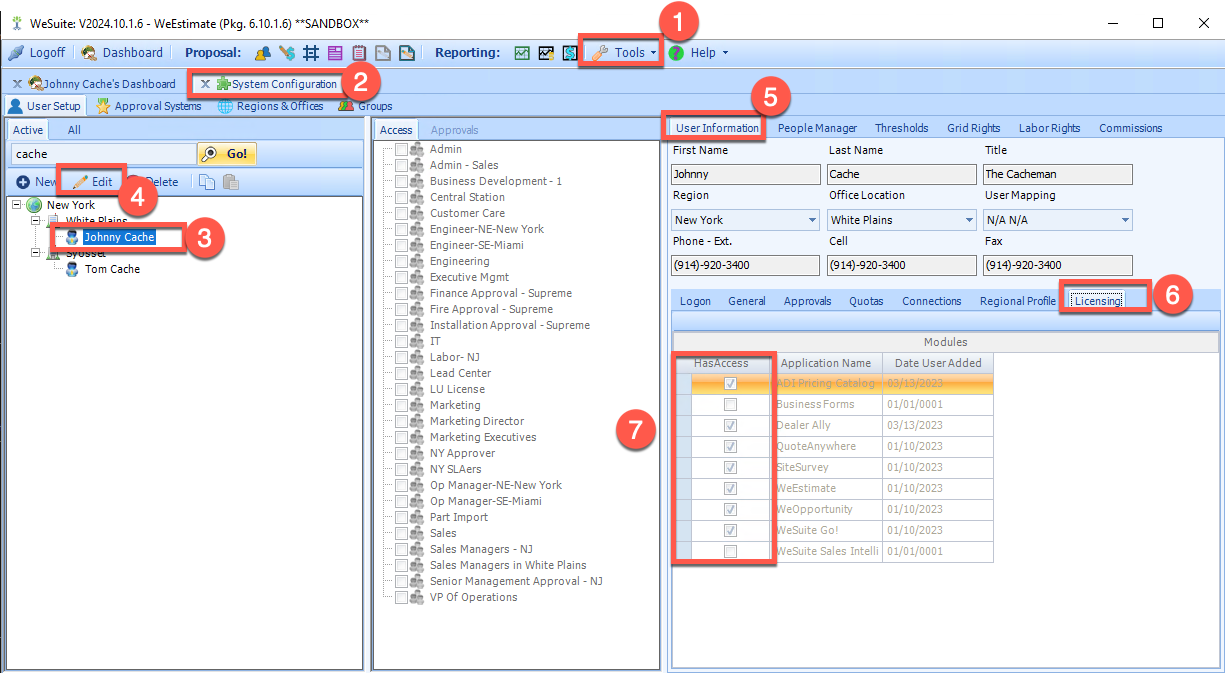Toggle HasAccess checkbox for Business Forms
This screenshot has width=1225, height=673.
click(x=731, y=405)
